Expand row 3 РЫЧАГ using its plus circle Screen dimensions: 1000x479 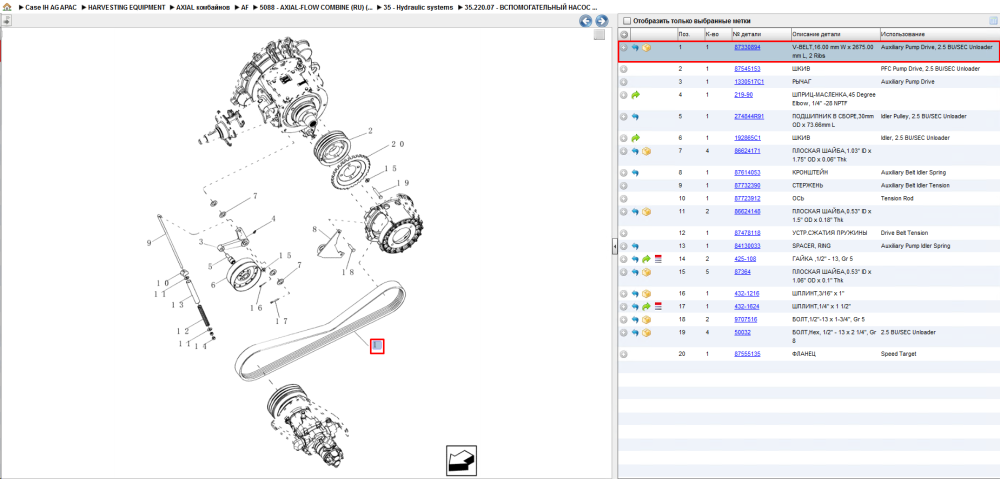[x=624, y=82]
